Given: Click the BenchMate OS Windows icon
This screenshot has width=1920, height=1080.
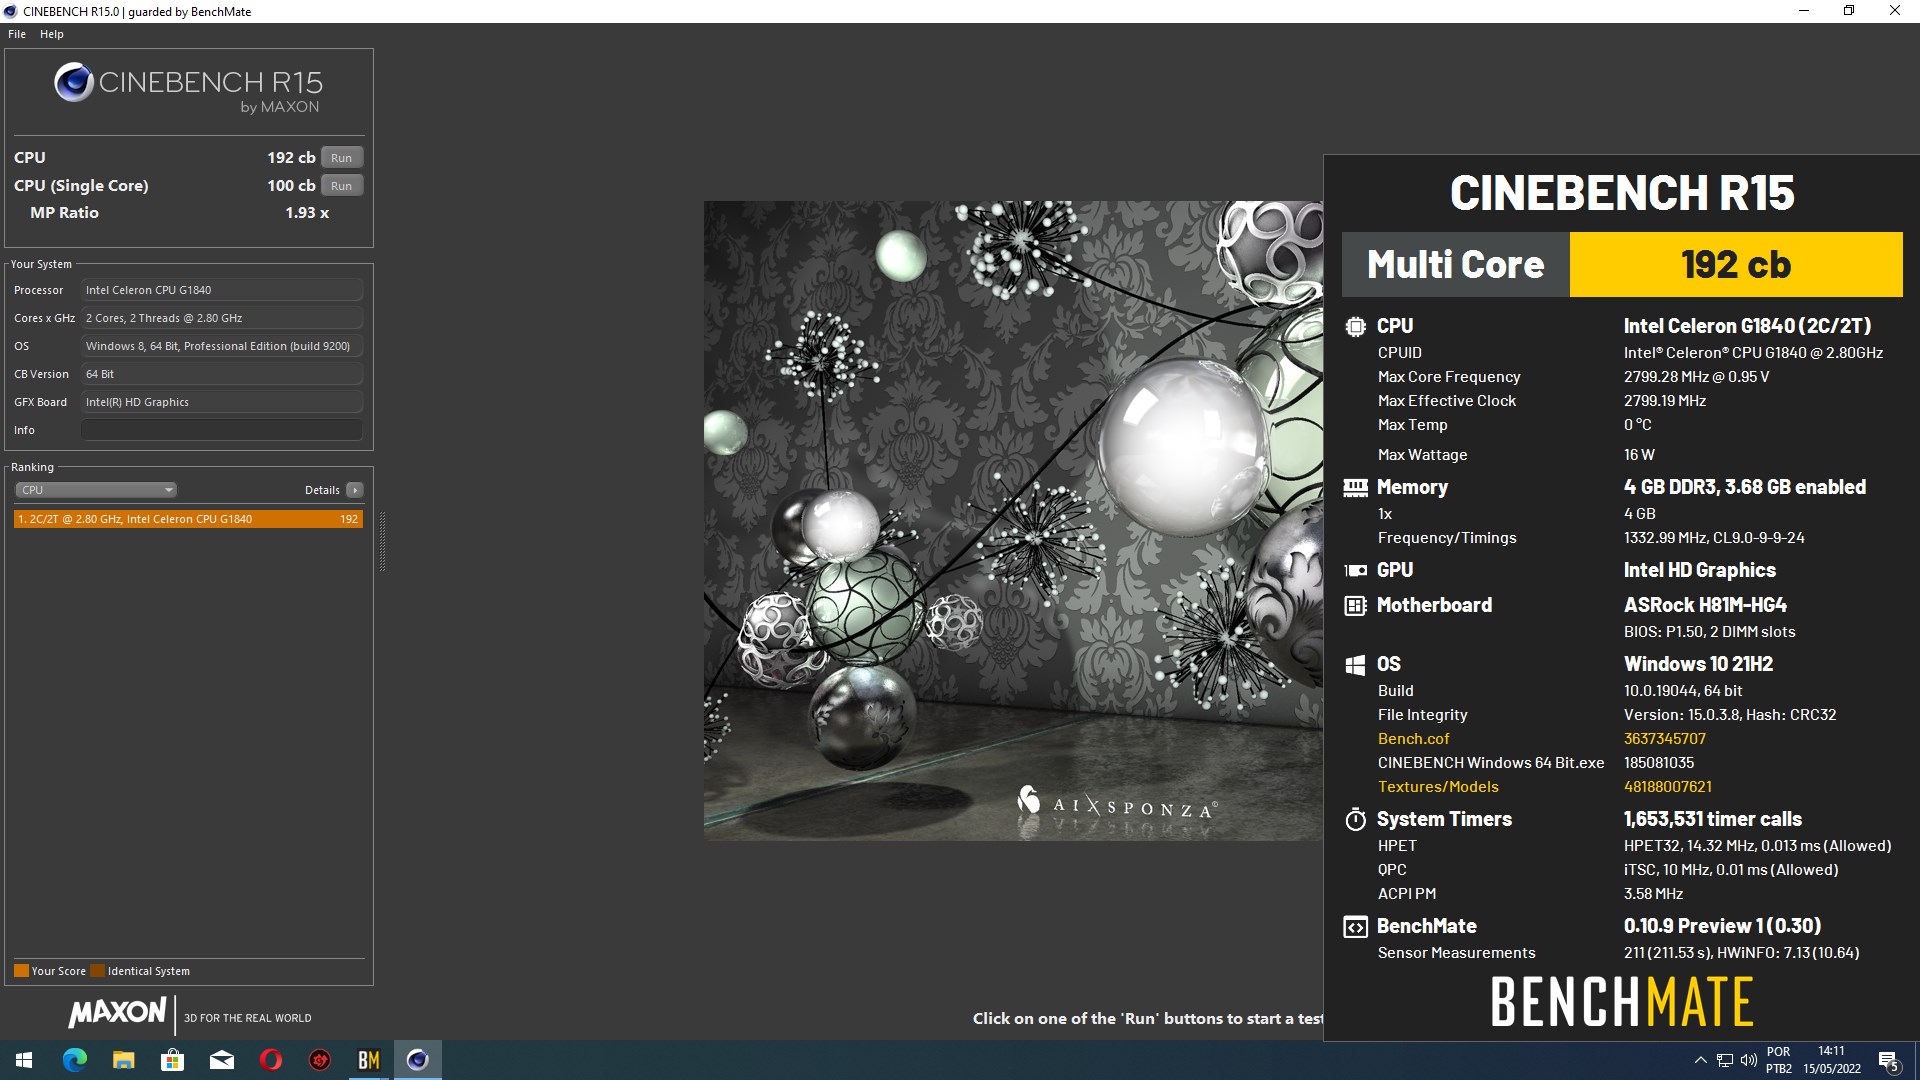Looking at the screenshot, I should pos(1355,665).
